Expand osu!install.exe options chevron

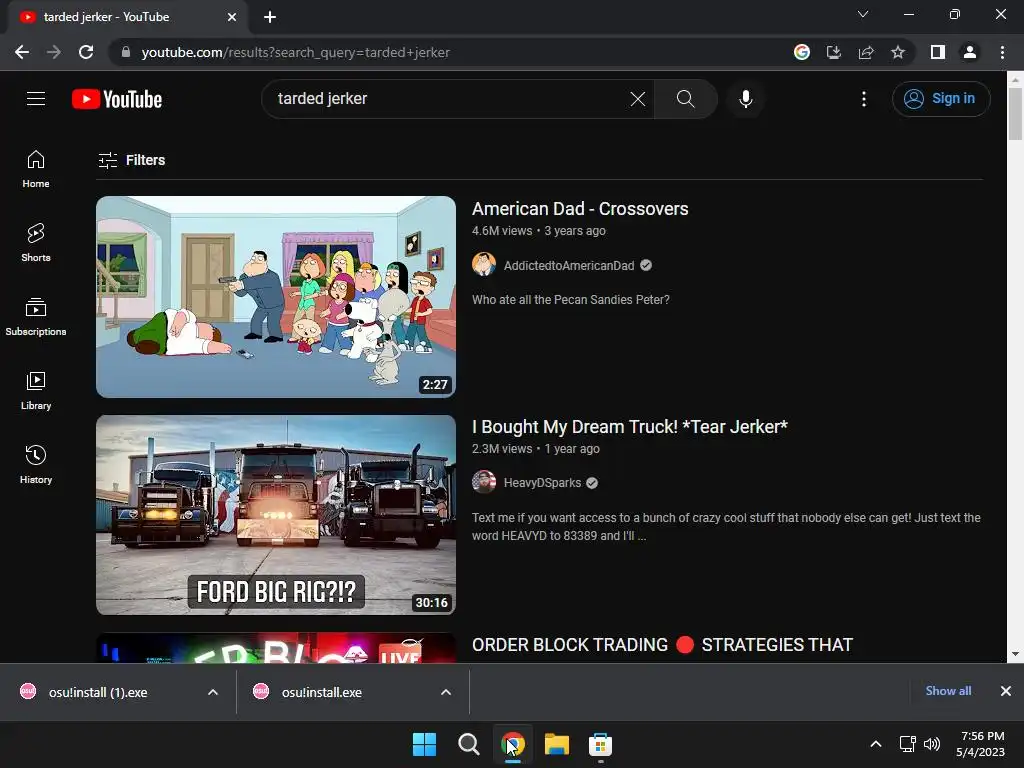[446, 692]
